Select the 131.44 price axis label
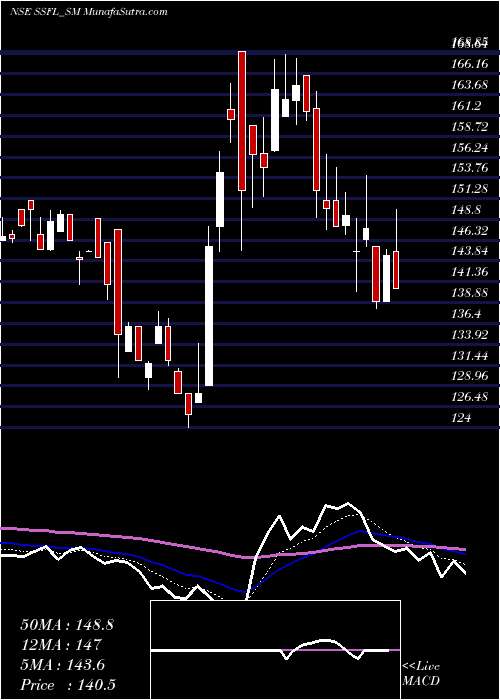The width and height of the screenshot is (500, 700). click(x=469, y=355)
